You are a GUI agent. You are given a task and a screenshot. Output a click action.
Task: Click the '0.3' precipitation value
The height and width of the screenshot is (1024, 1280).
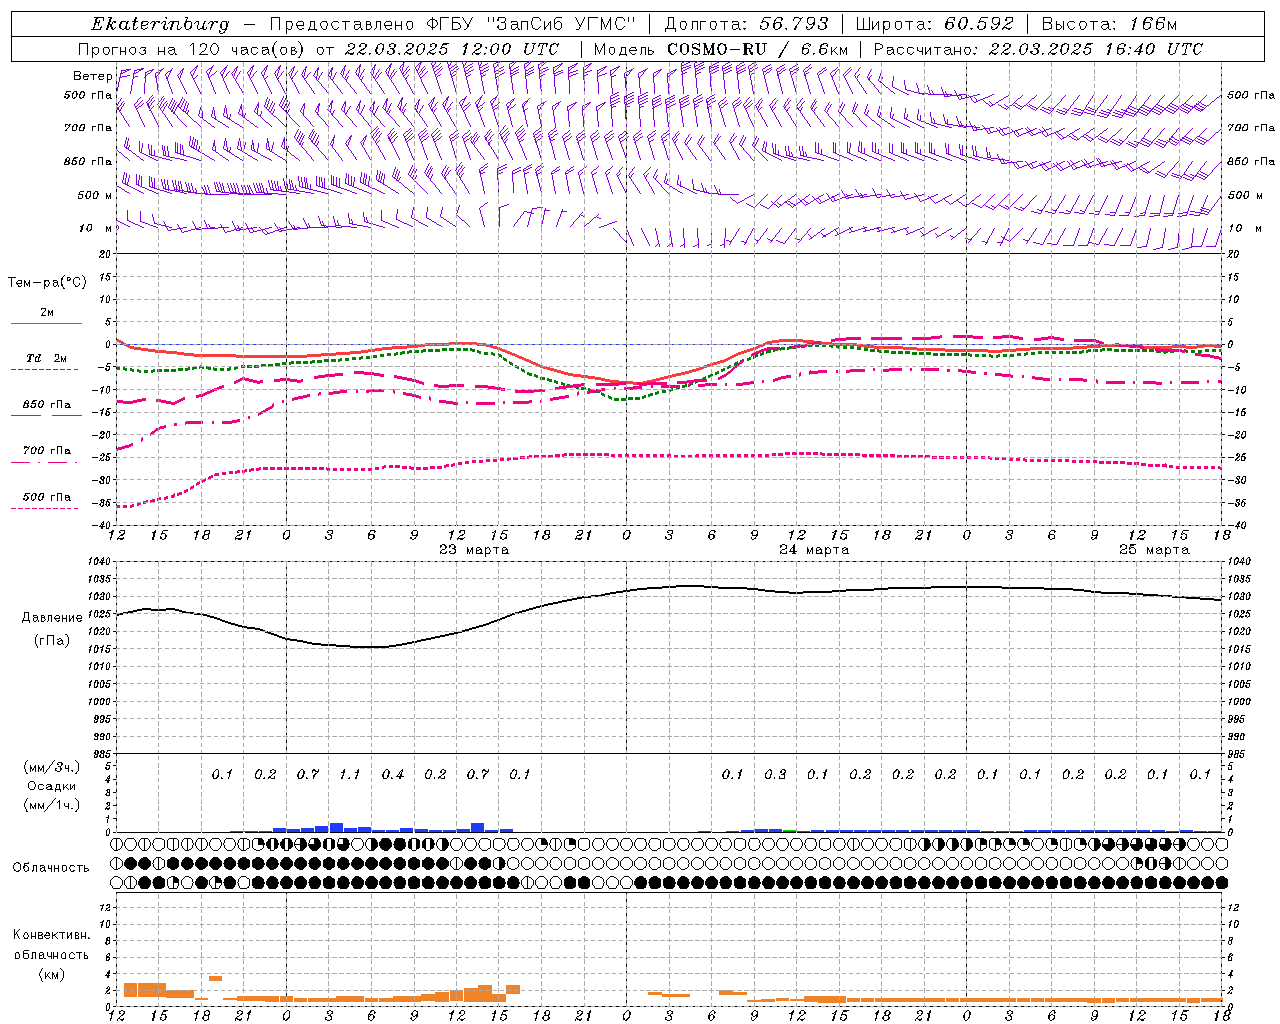coord(775,775)
